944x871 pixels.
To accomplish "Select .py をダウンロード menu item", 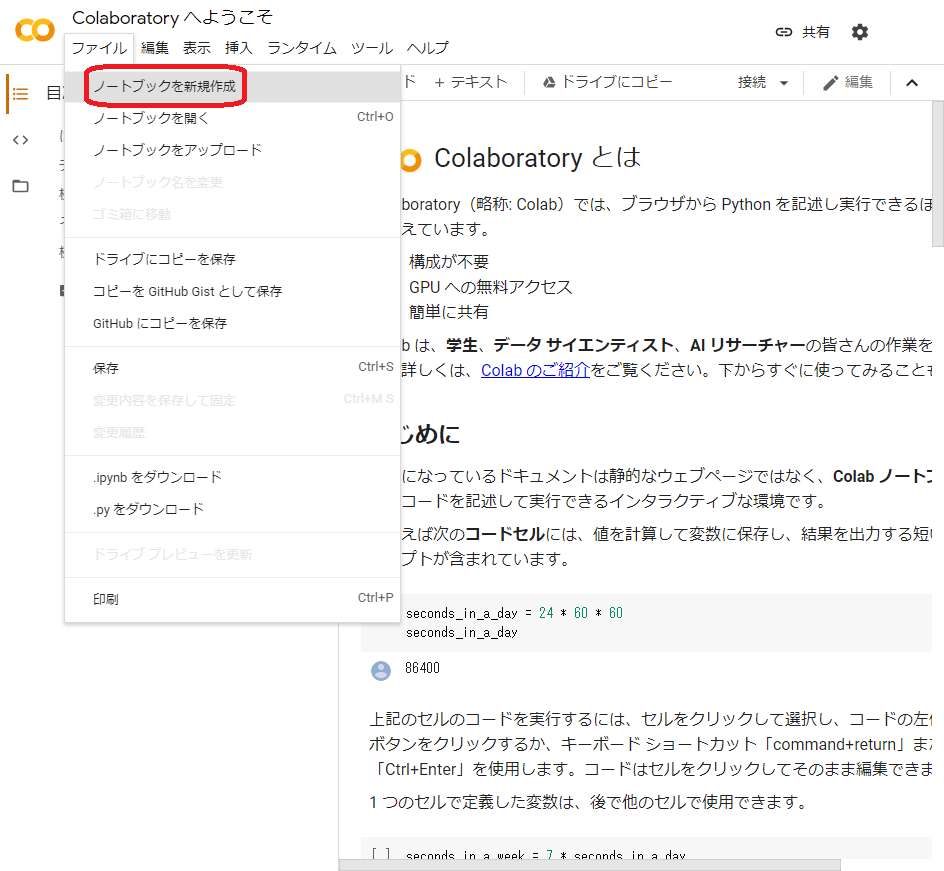I will click(x=232, y=509).
